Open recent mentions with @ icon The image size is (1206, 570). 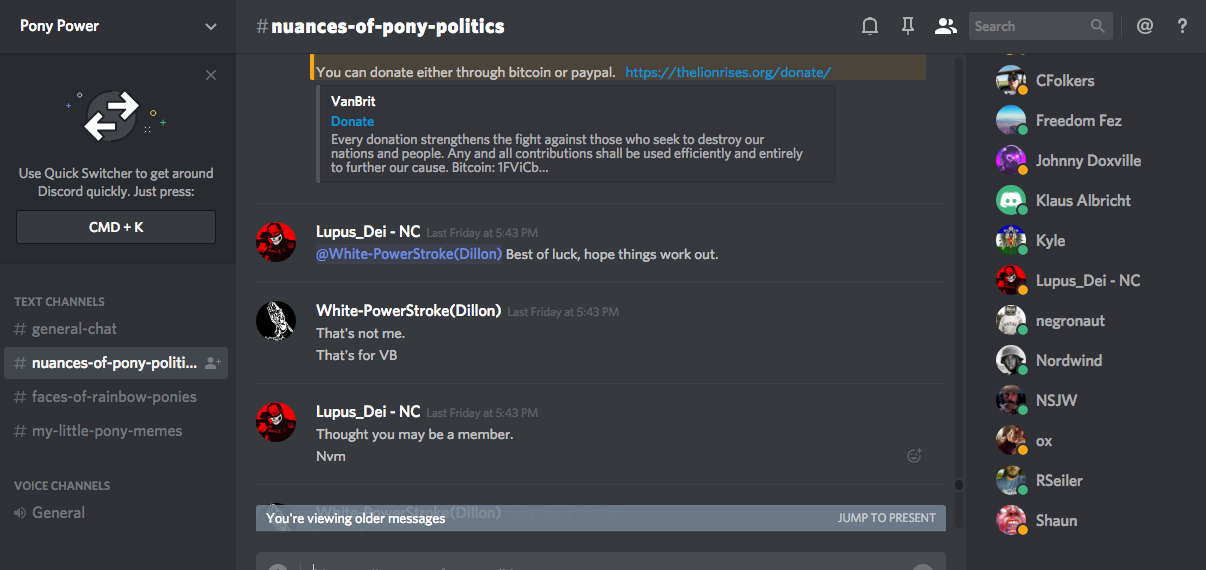click(x=1145, y=27)
